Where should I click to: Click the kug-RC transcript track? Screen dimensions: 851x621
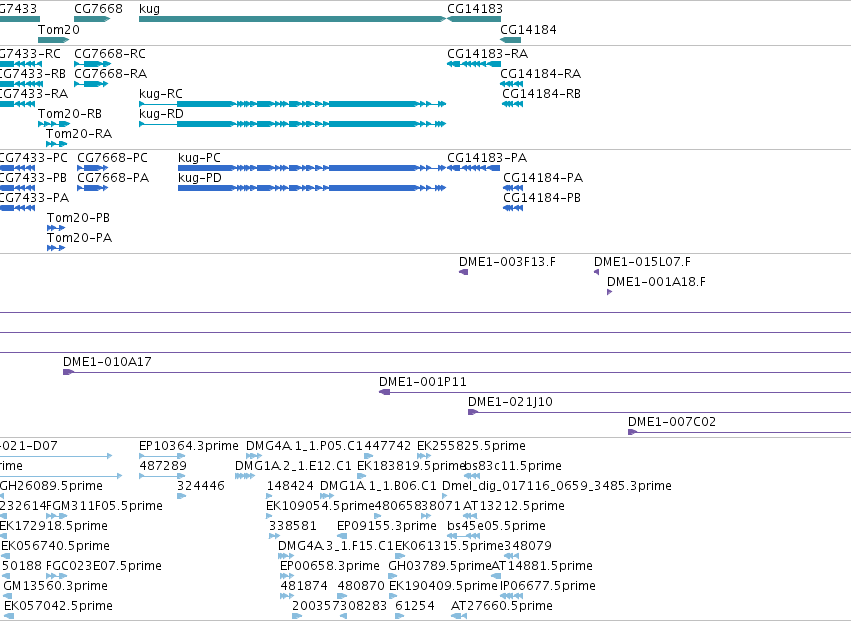point(293,104)
